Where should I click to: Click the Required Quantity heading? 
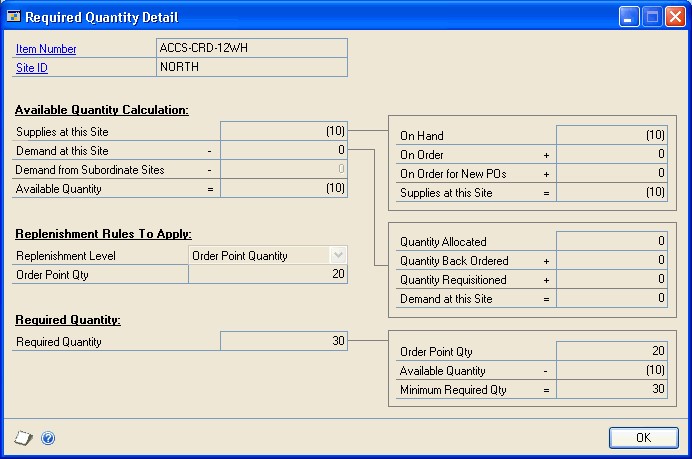68,320
